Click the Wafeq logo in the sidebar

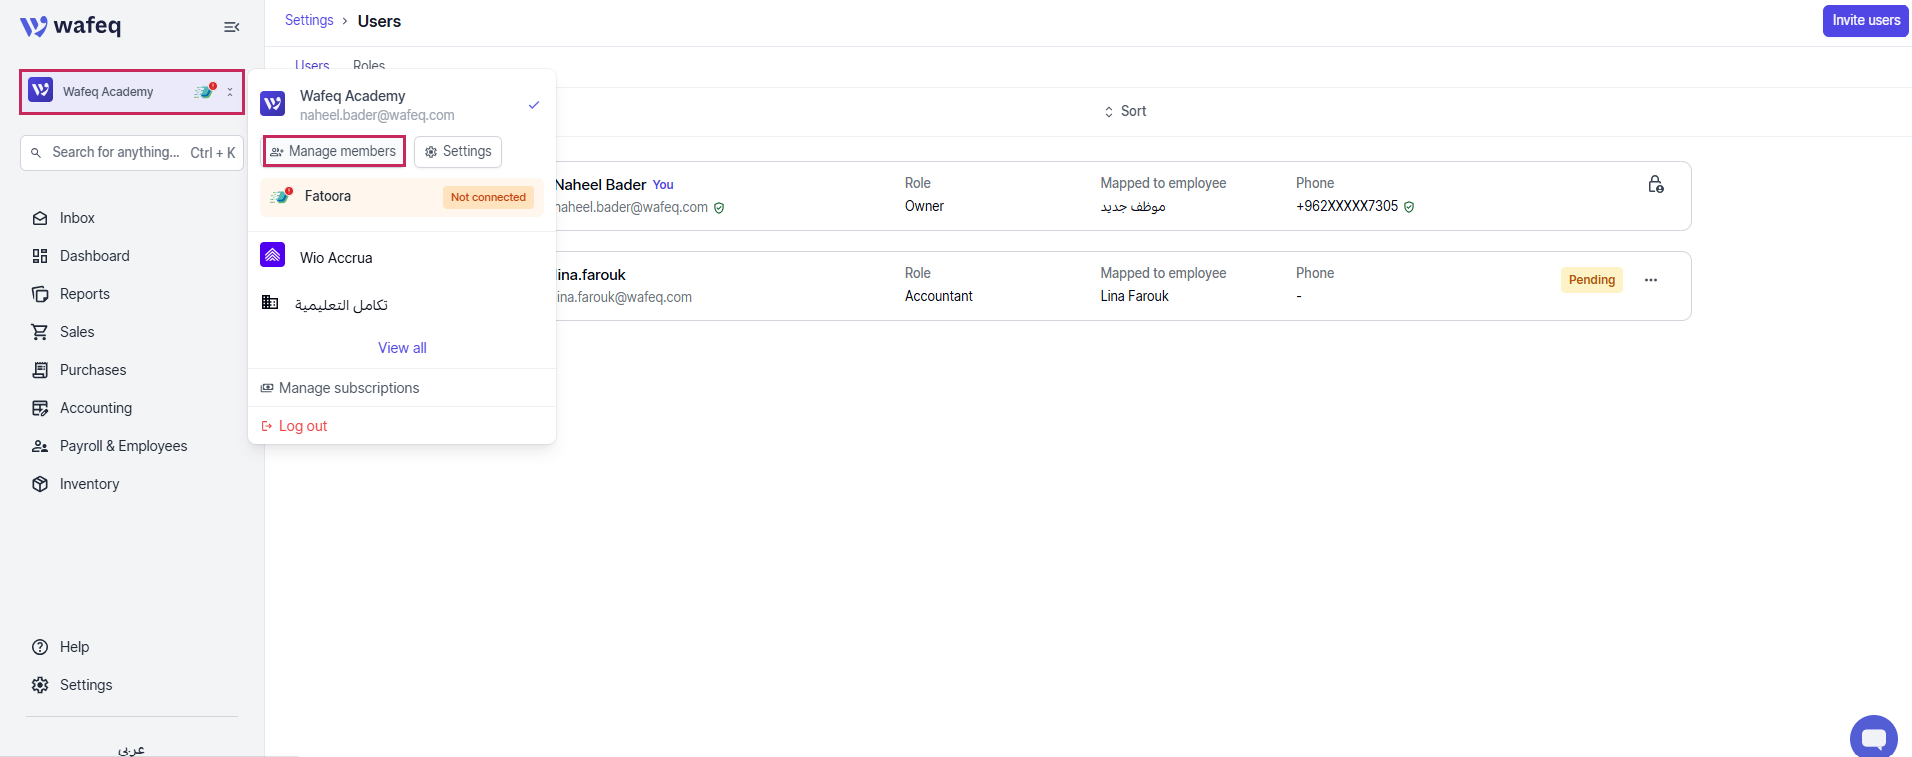pyautogui.click(x=70, y=26)
